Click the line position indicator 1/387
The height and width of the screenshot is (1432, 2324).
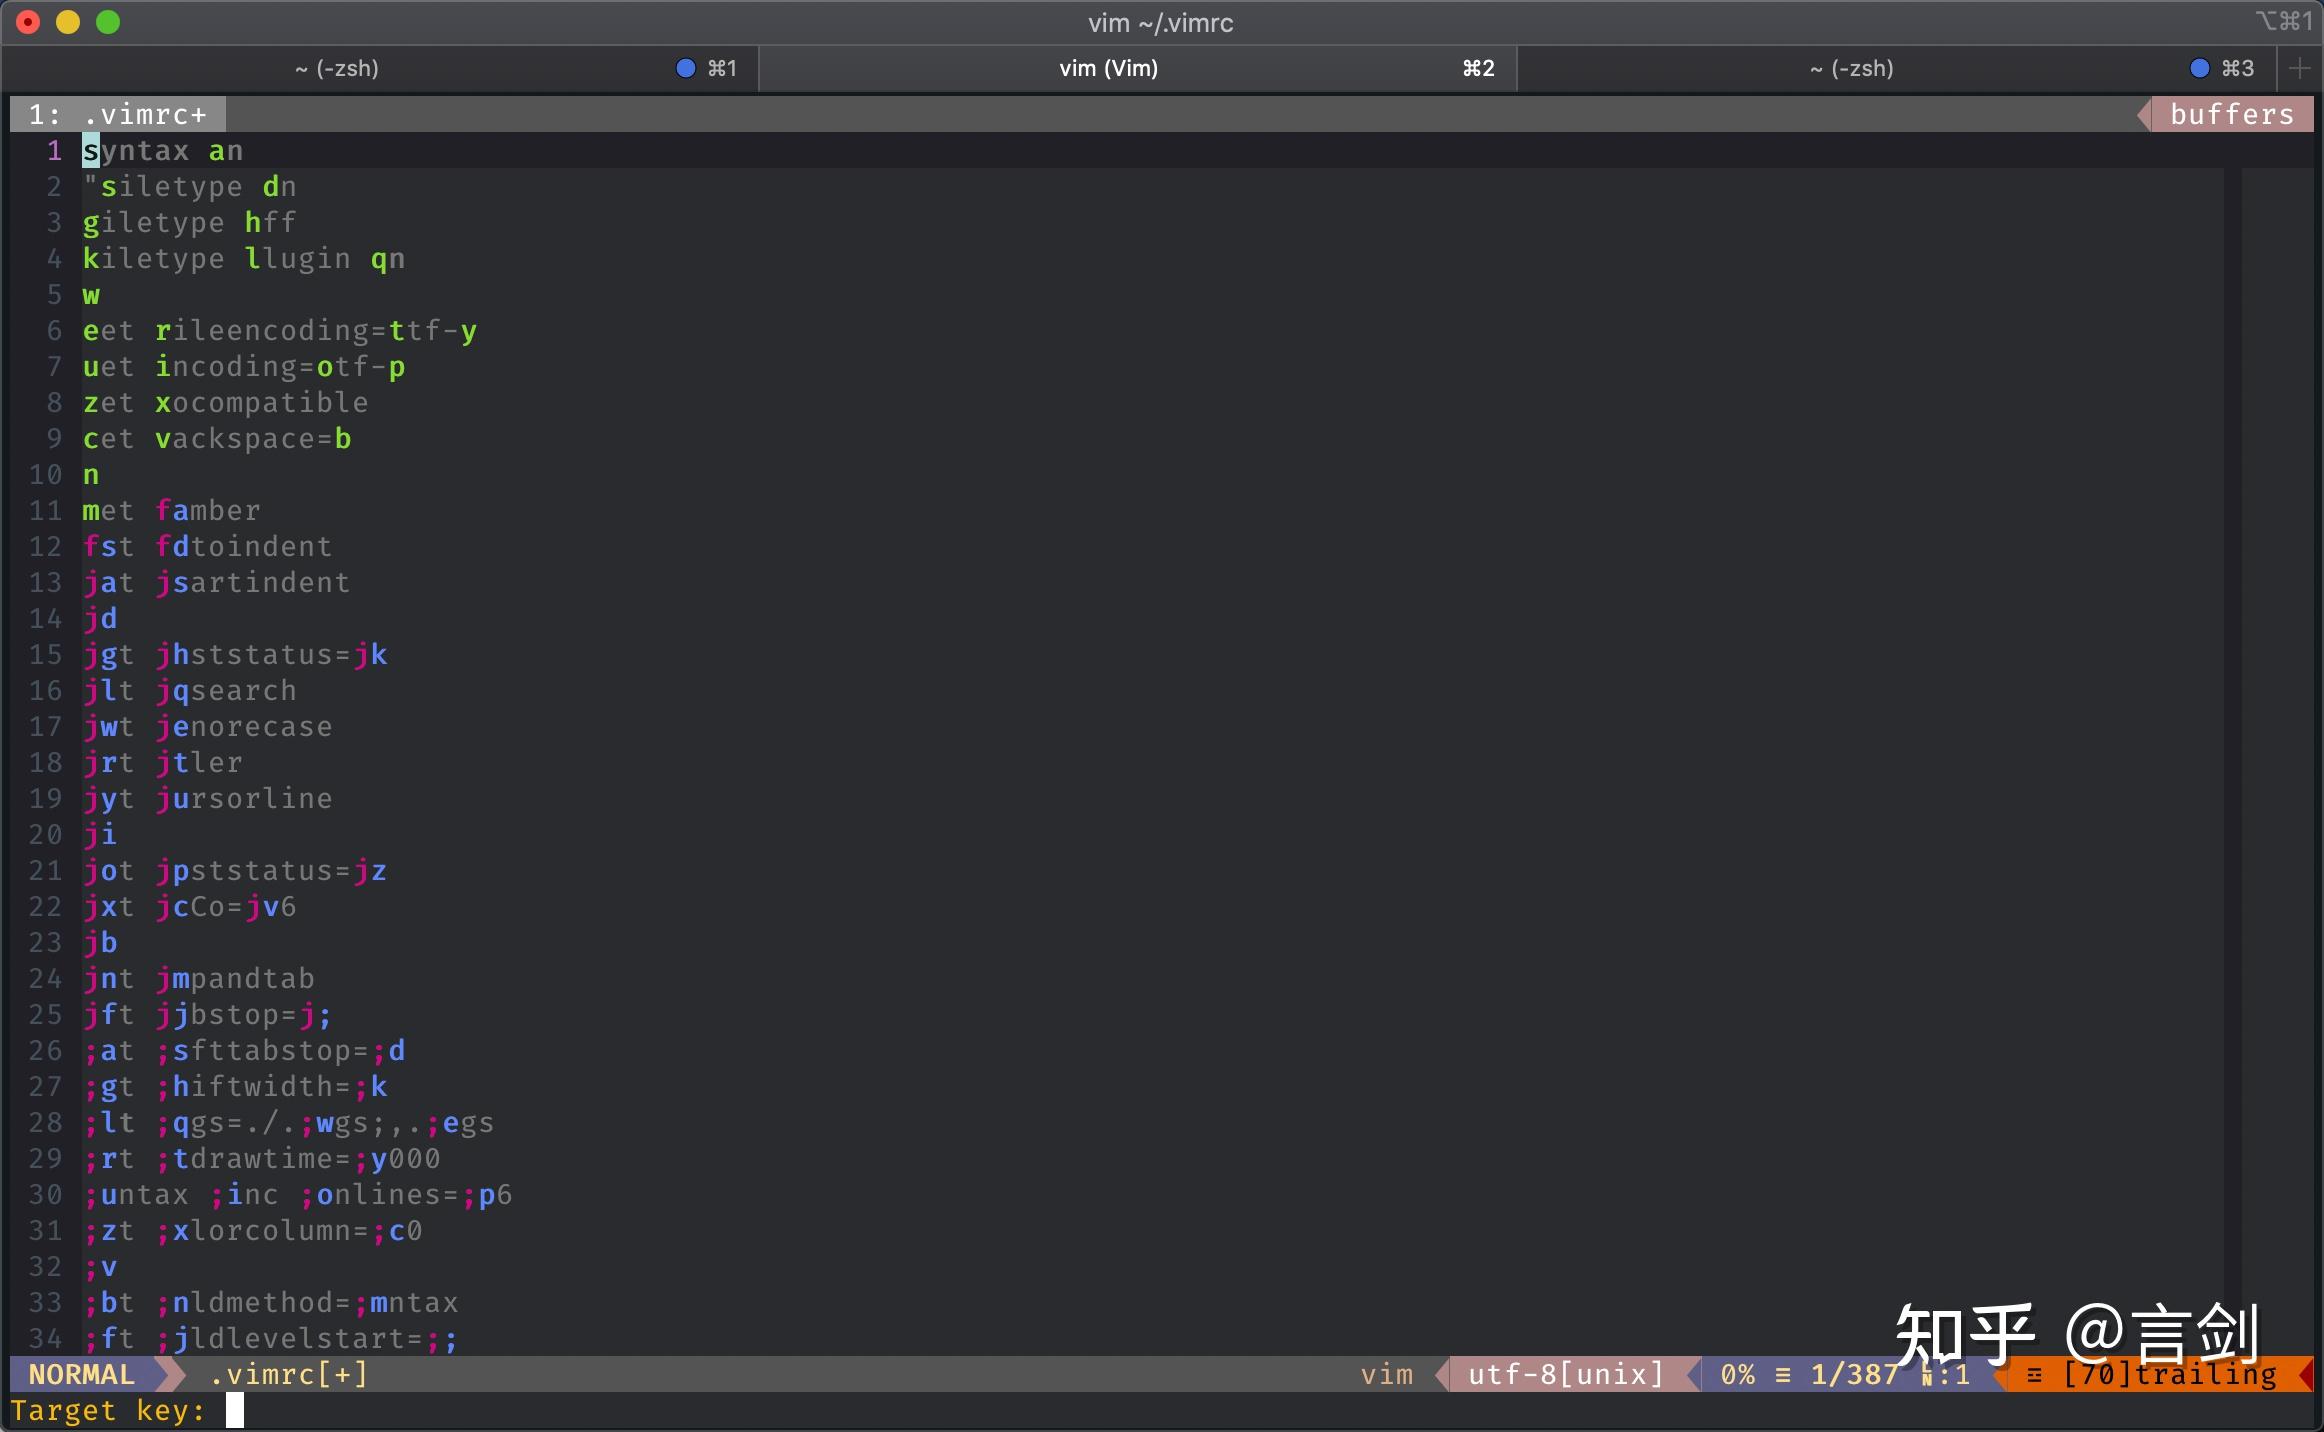[1854, 1374]
